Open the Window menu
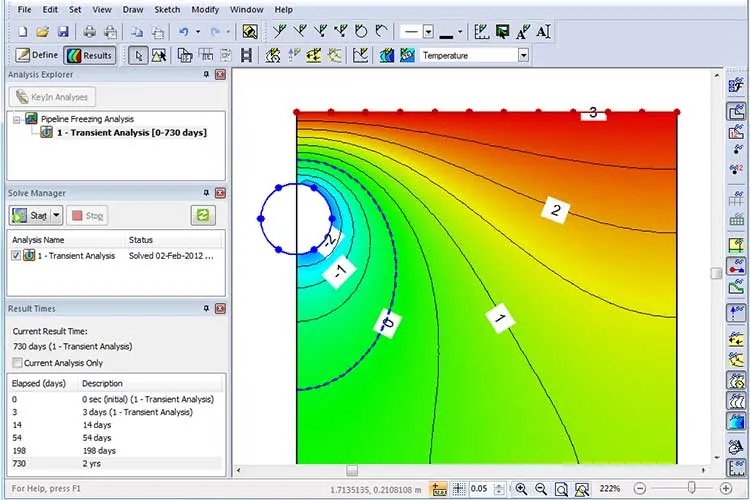Viewport: 750px width, 500px height. click(247, 10)
